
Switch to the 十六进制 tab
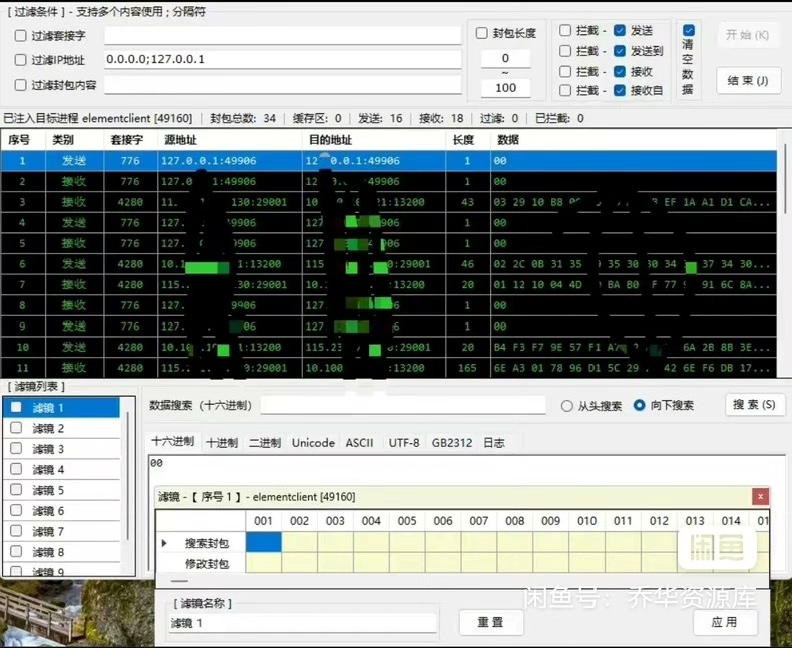[172, 441]
